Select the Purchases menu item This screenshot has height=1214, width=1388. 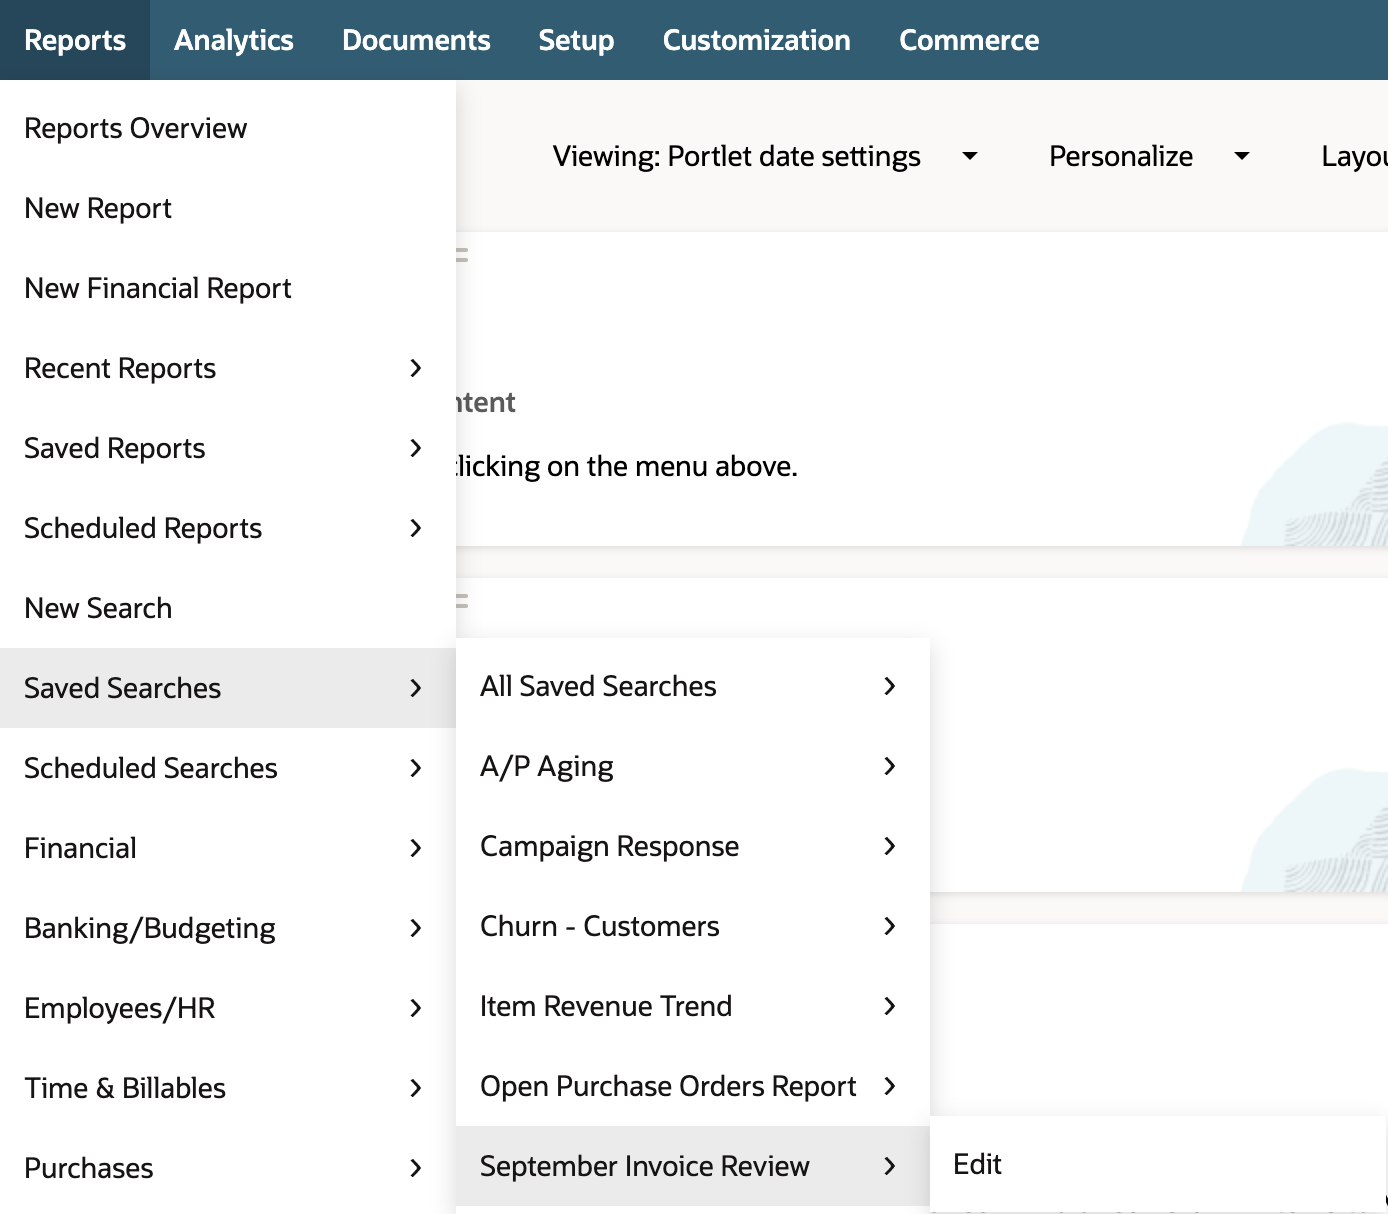(x=228, y=1168)
